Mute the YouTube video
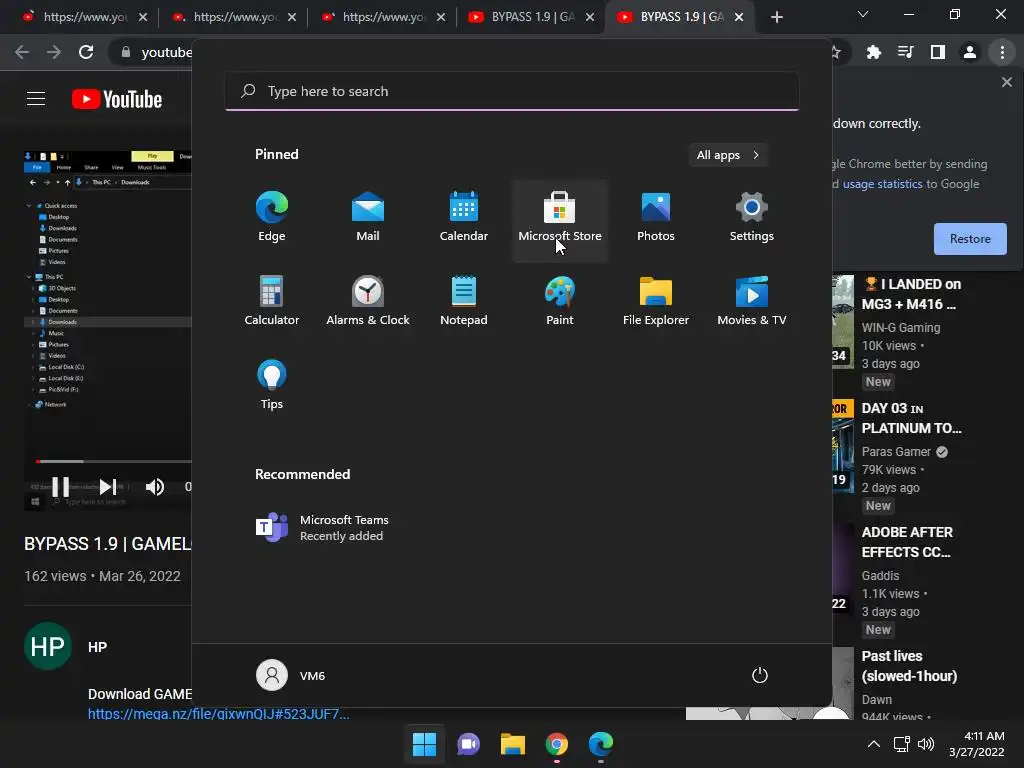This screenshot has width=1024, height=768. point(155,487)
